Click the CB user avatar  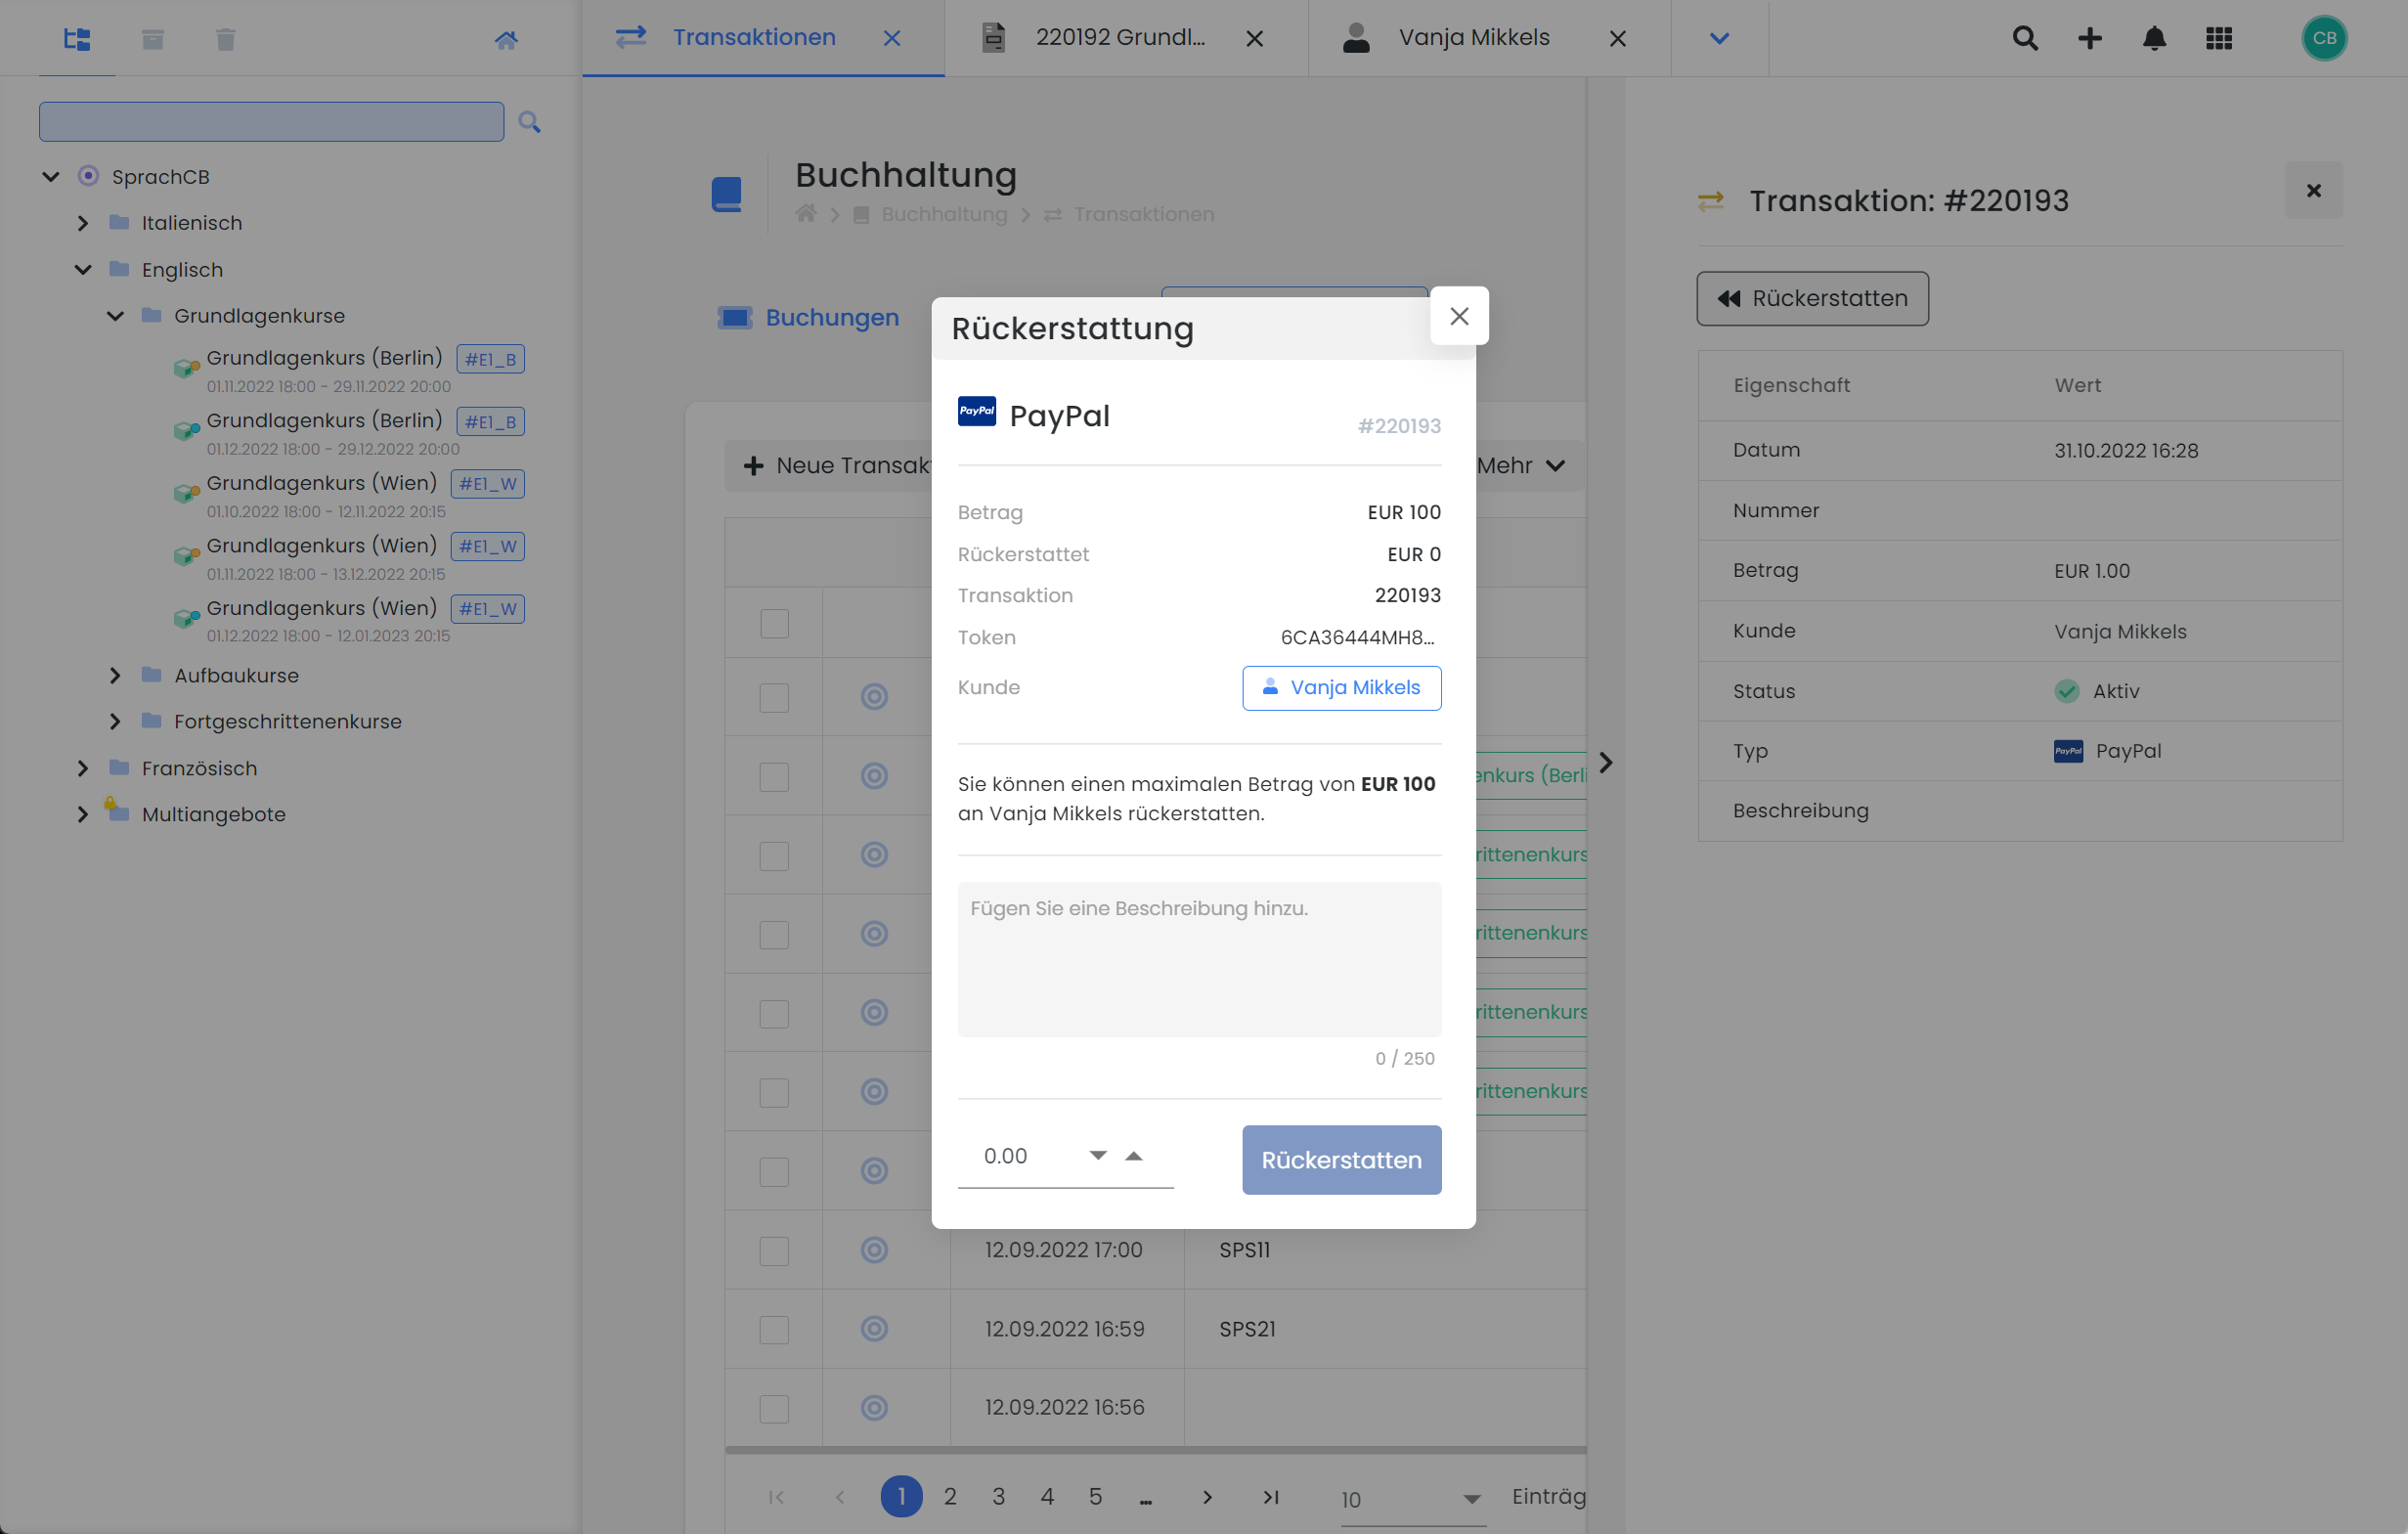[x=2324, y=38]
